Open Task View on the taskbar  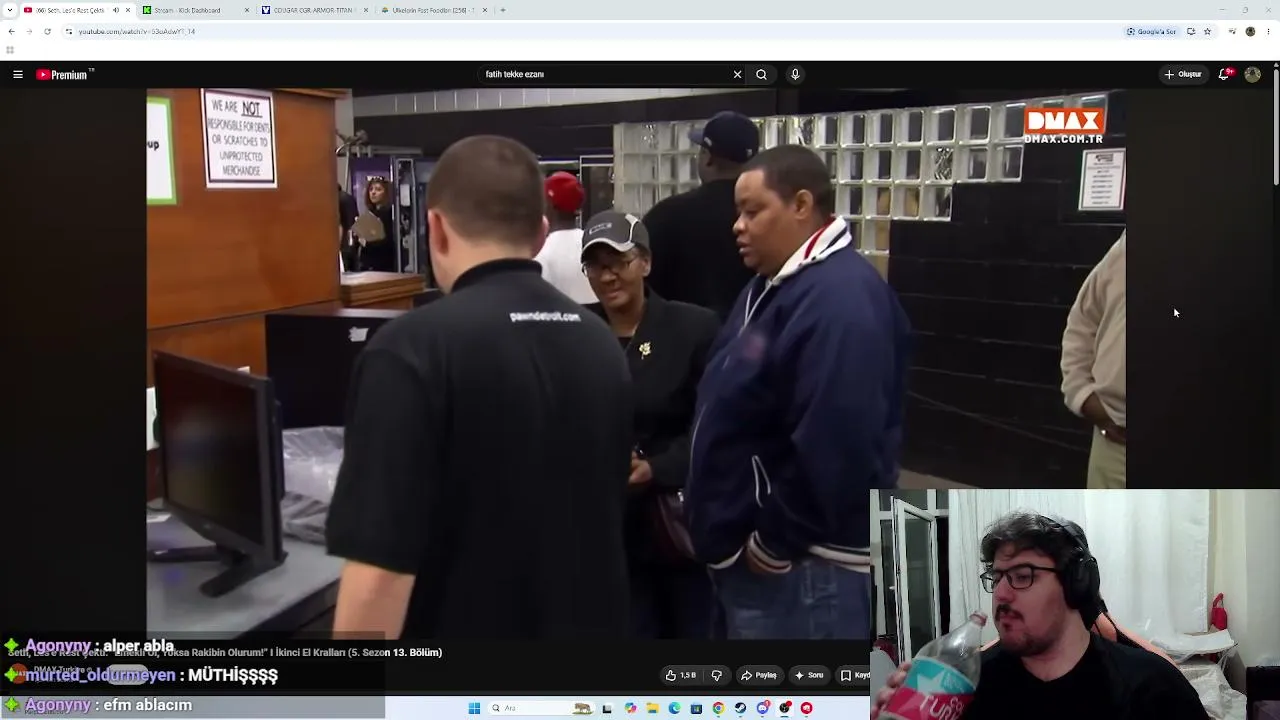coord(607,708)
